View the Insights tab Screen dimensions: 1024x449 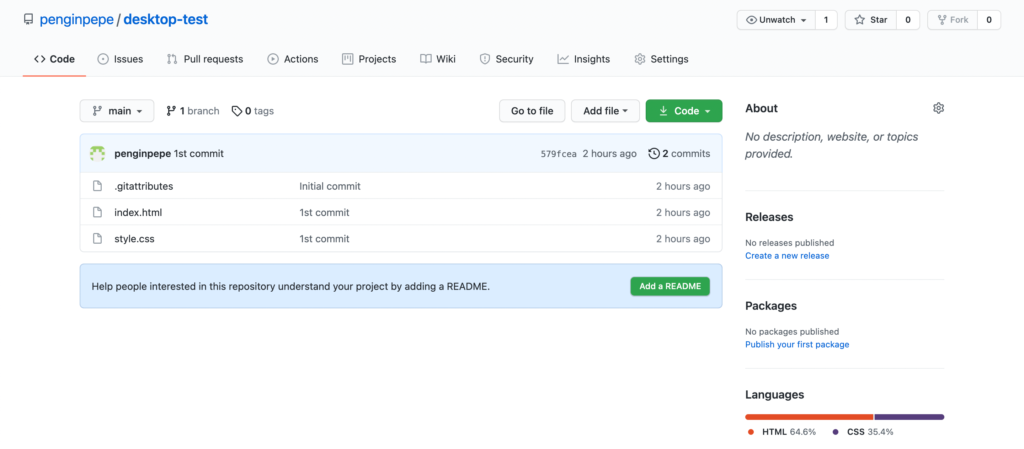coord(583,59)
